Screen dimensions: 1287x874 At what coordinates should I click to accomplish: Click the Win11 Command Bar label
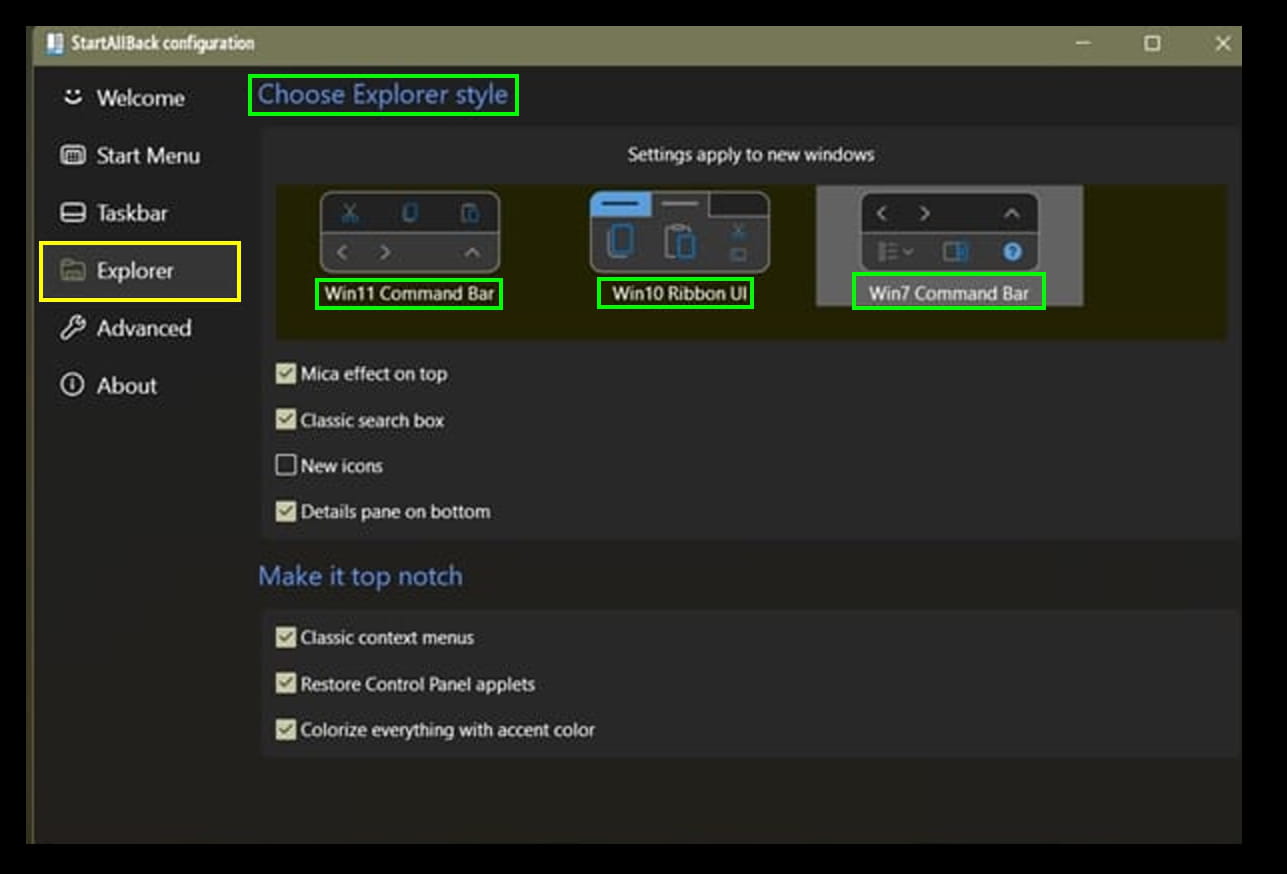click(409, 294)
